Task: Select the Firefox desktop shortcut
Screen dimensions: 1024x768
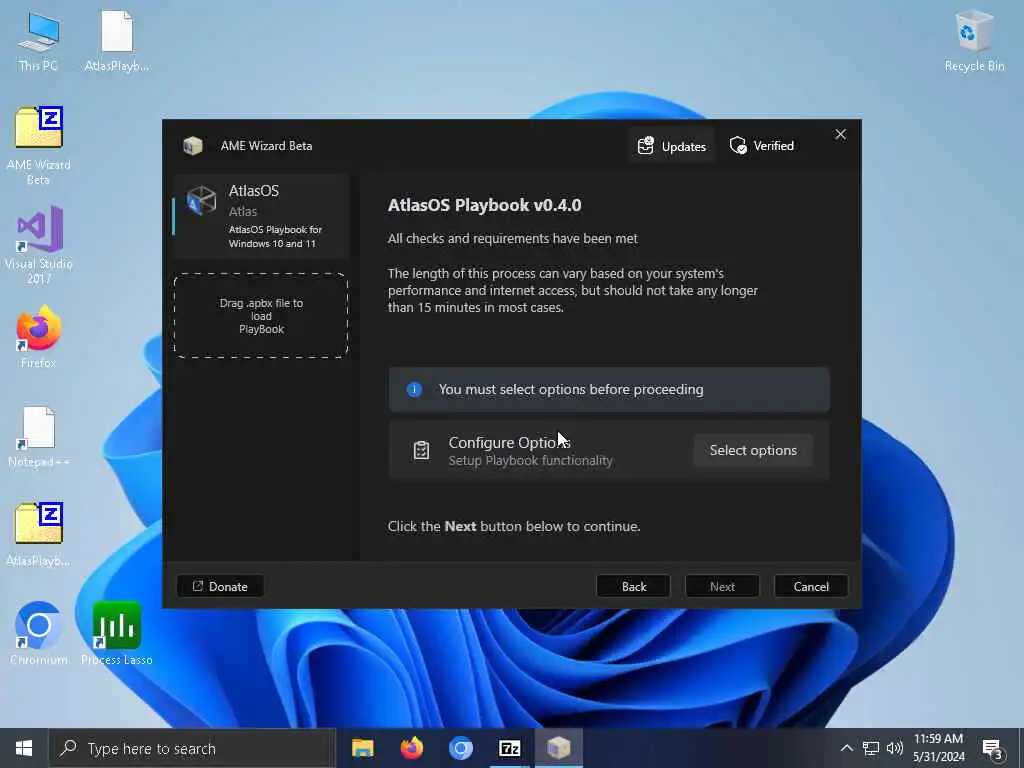Action: [39, 337]
